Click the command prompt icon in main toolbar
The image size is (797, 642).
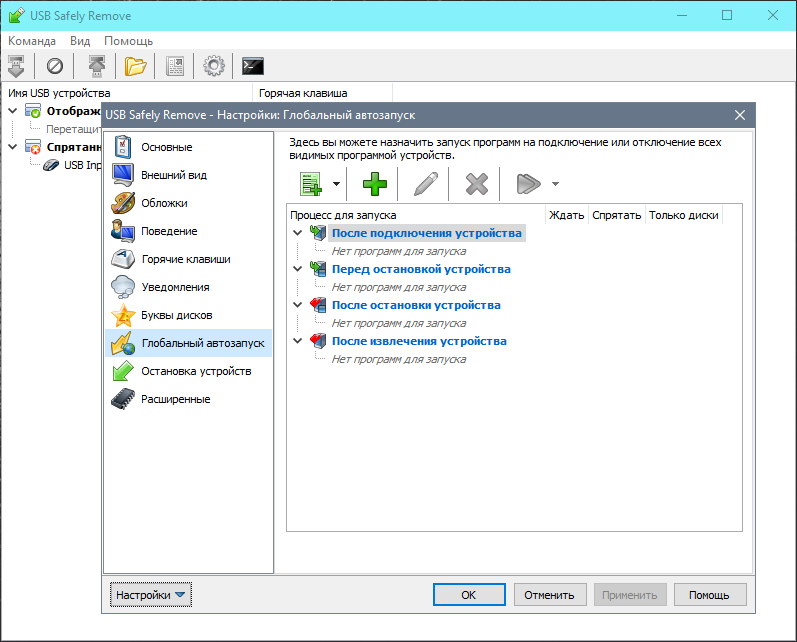[x=253, y=66]
